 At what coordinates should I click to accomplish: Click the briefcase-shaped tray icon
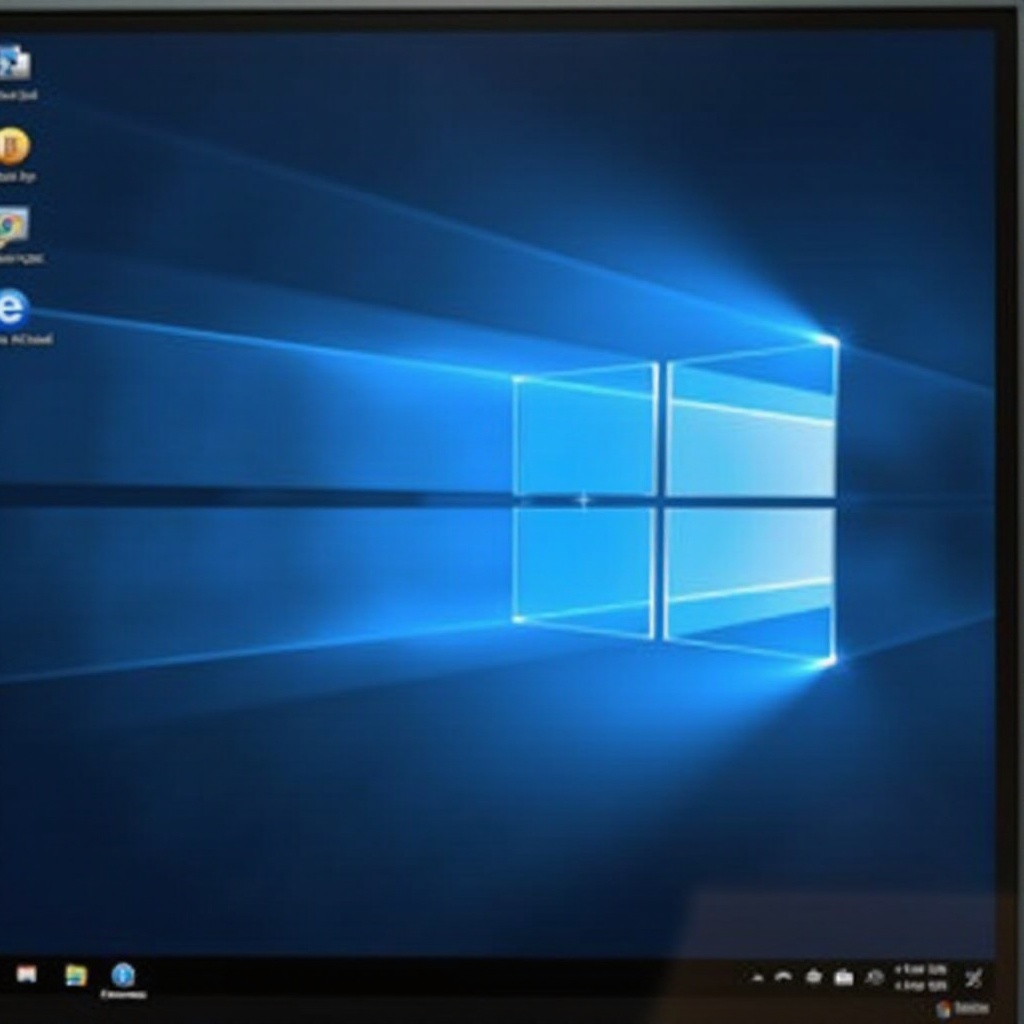(x=844, y=978)
